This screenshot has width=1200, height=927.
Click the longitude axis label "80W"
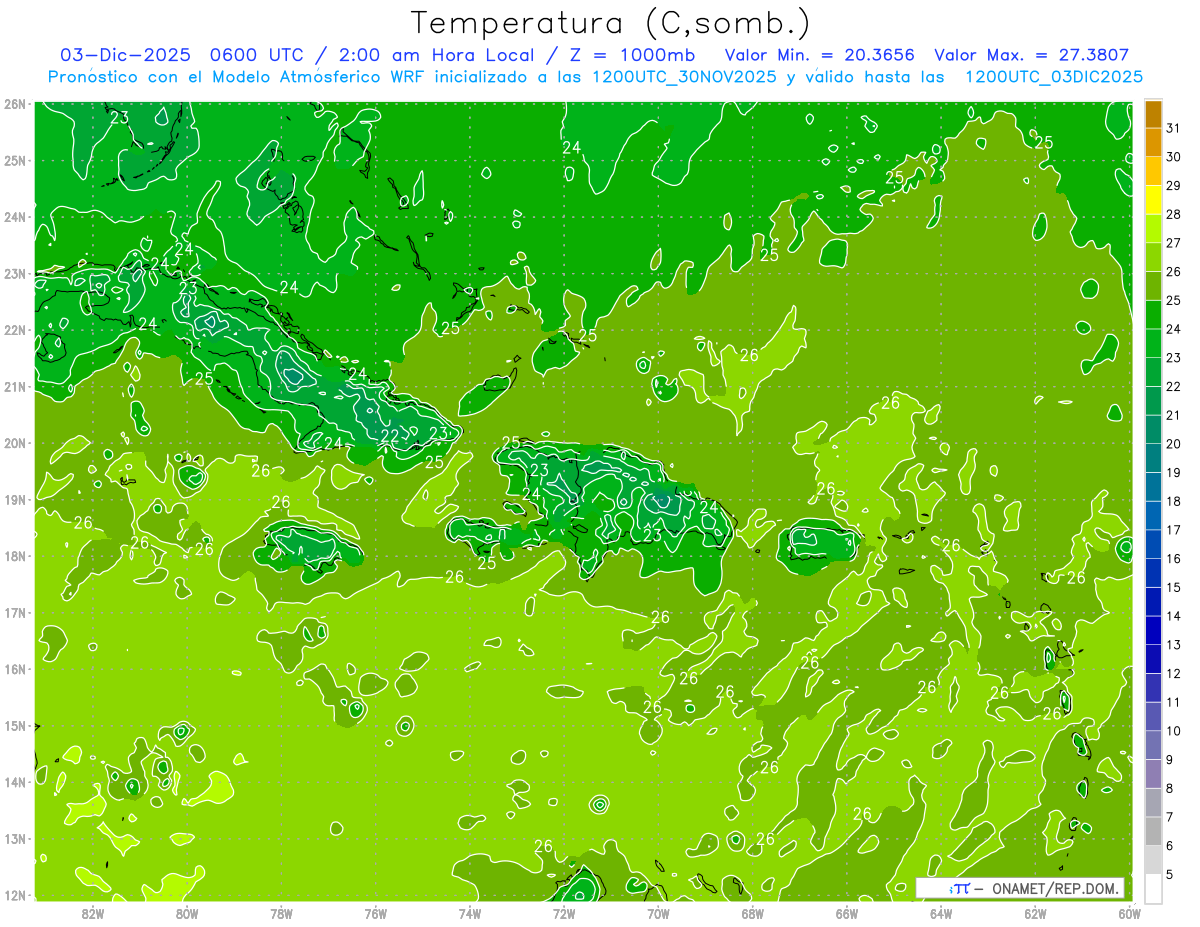[187, 913]
